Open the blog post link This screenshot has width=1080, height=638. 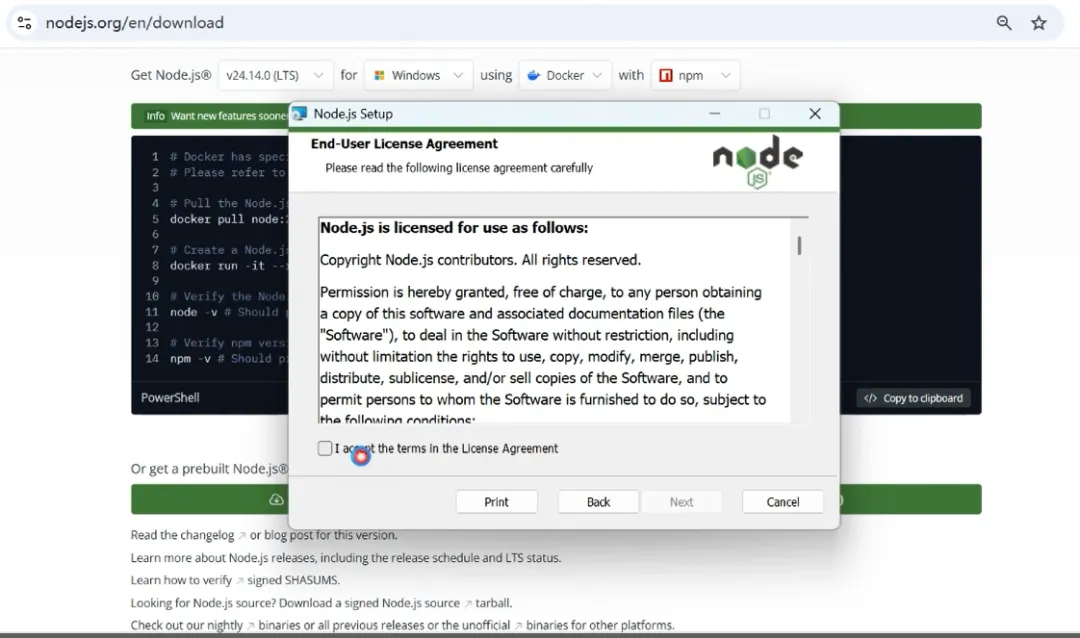point(288,535)
